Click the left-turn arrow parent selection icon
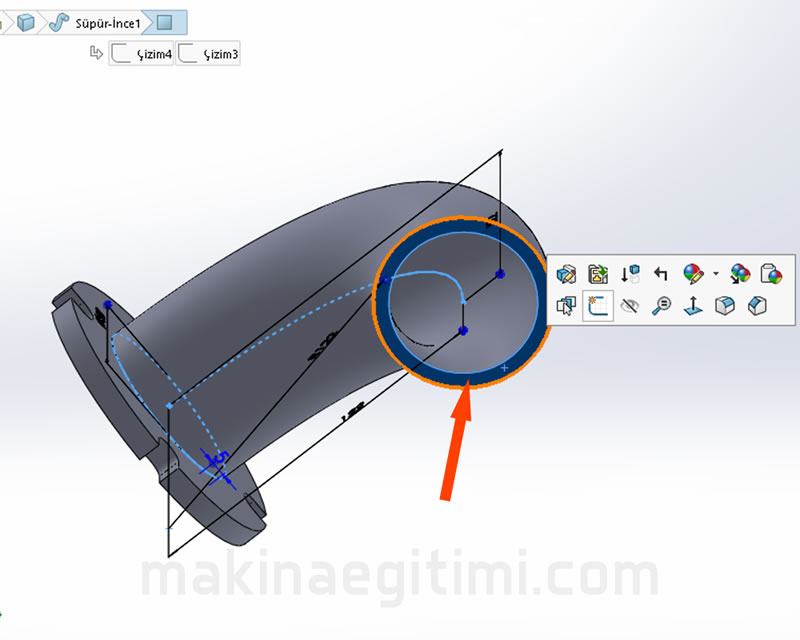Viewport: 800px width, 640px height. (661, 274)
